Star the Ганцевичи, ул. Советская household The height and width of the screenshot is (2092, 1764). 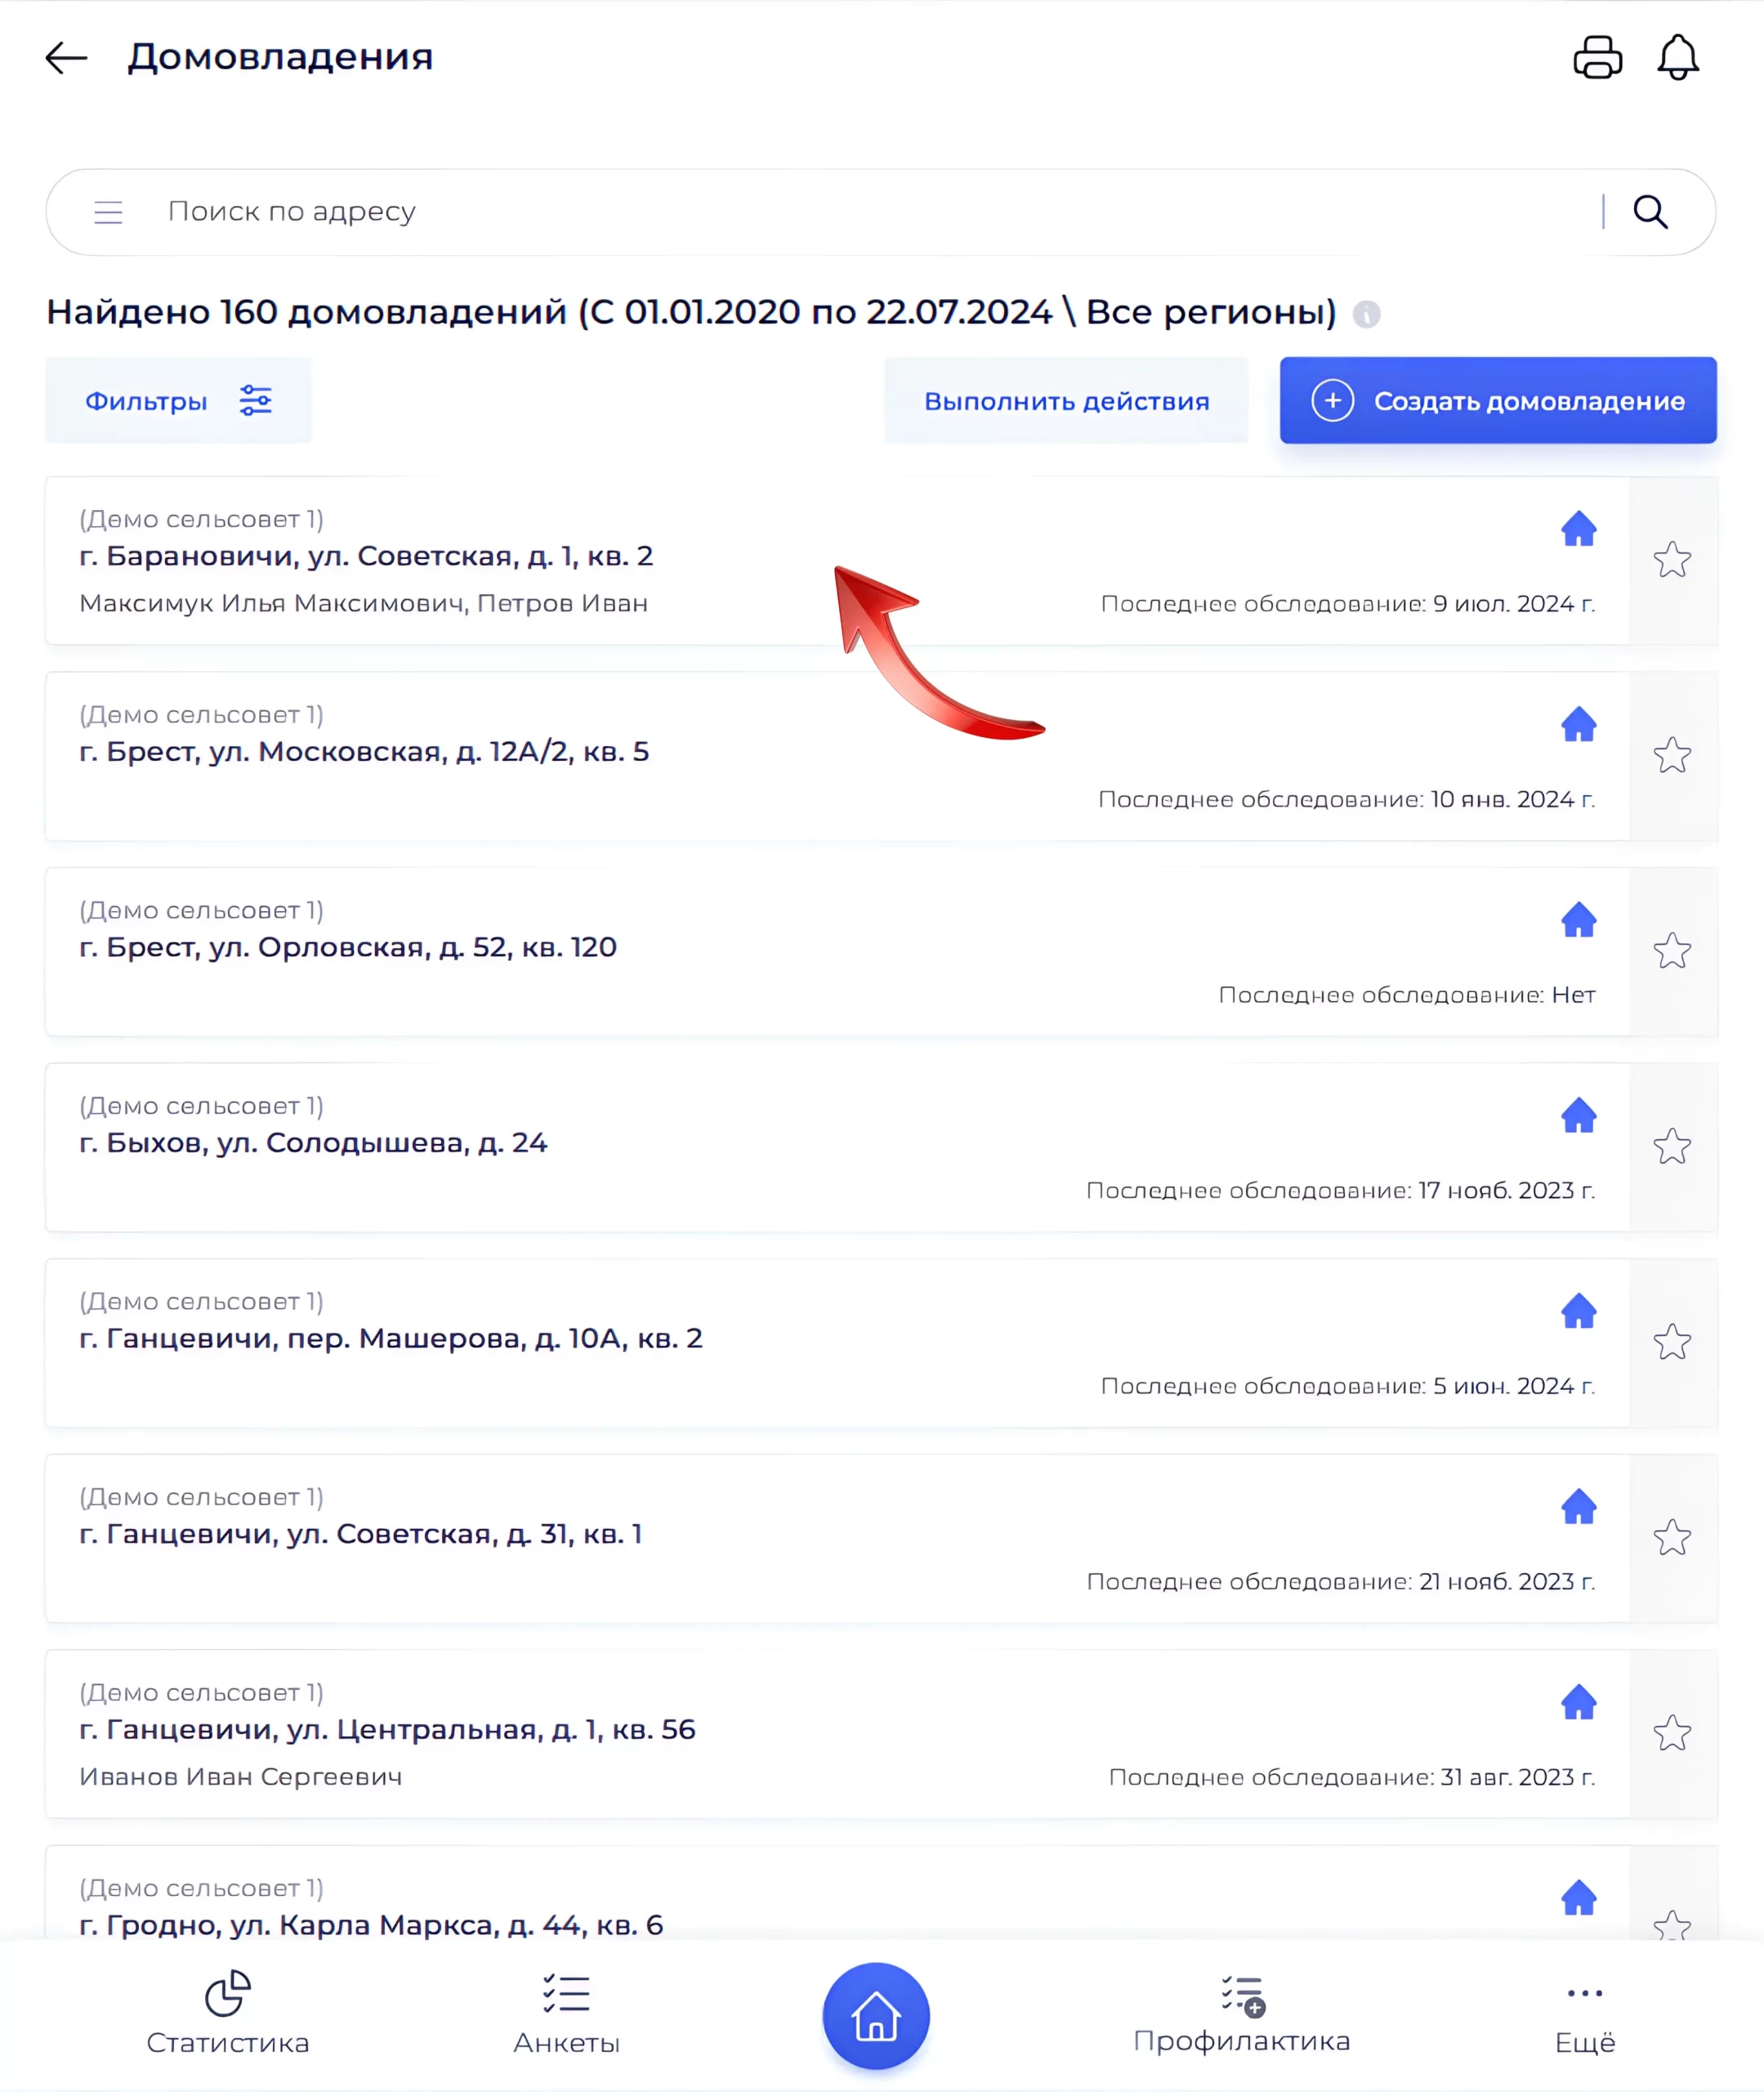(1672, 1538)
